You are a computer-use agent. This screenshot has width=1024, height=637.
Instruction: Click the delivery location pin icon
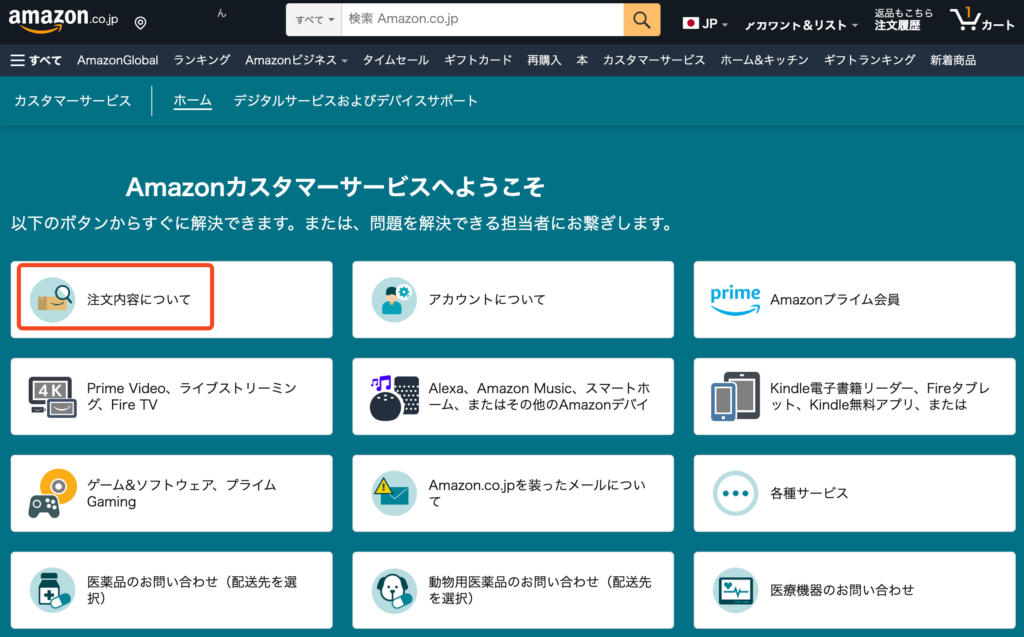click(140, 23)
